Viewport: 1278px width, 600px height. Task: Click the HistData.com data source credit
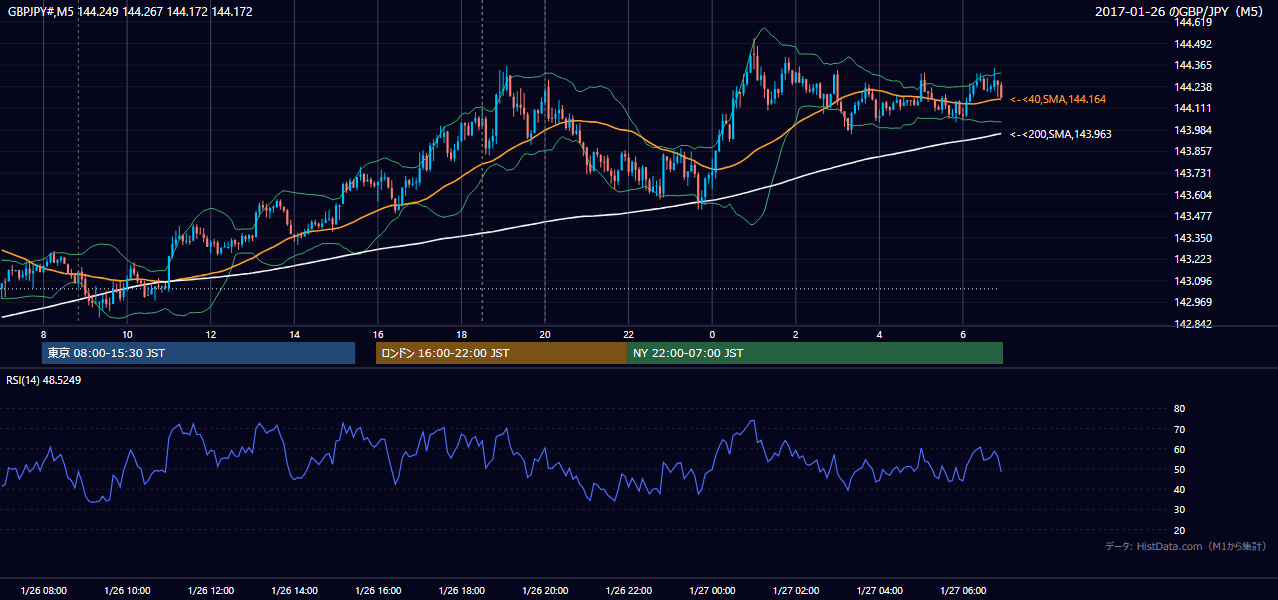[1186, 546]
